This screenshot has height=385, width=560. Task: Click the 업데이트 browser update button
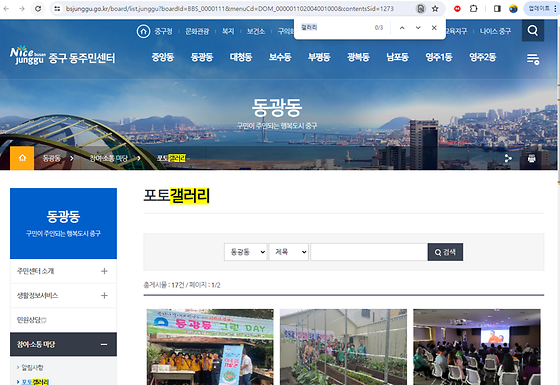(x=540, y=9)
